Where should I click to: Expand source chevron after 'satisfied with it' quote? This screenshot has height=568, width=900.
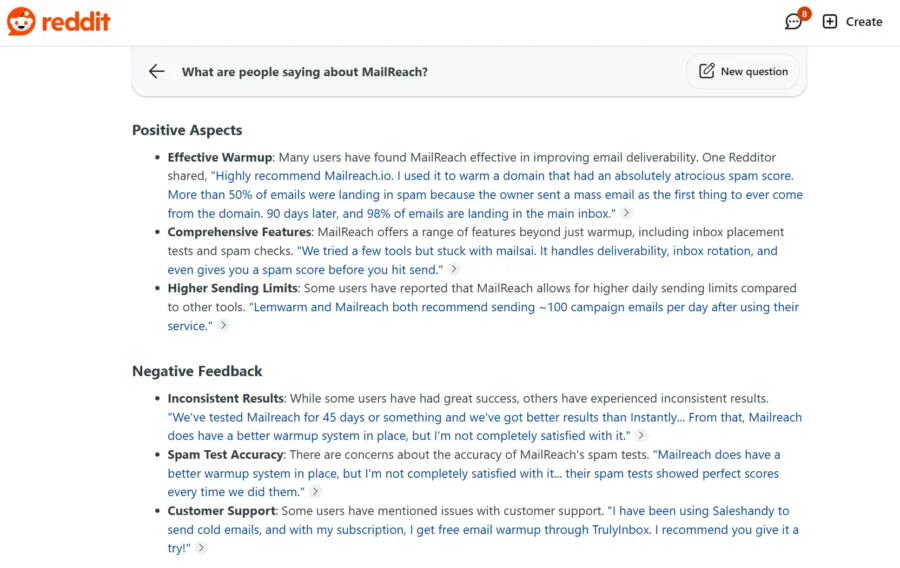tap(641, 436)
